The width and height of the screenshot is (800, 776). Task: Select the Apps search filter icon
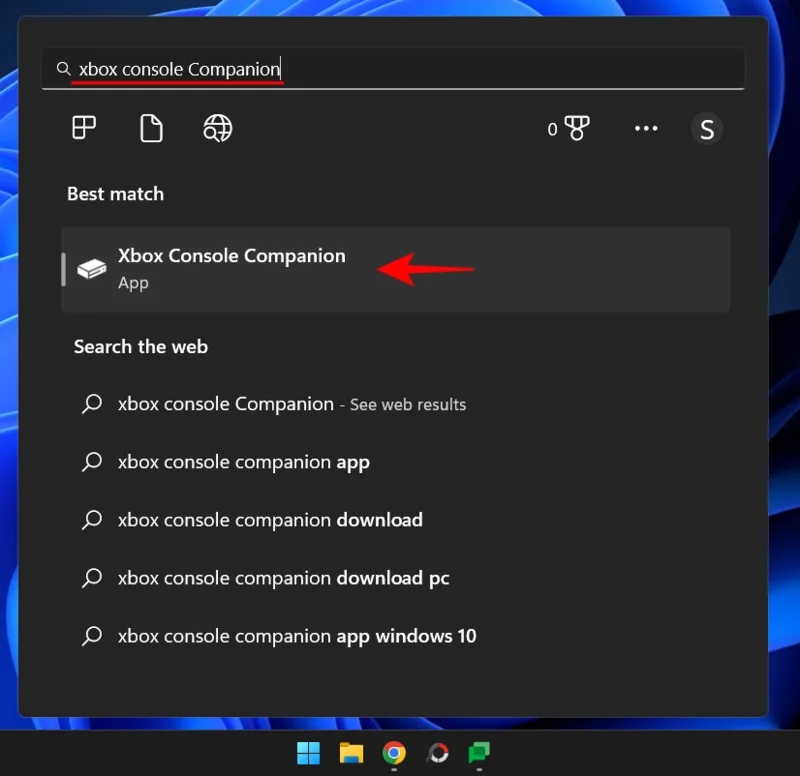[84, 128]
